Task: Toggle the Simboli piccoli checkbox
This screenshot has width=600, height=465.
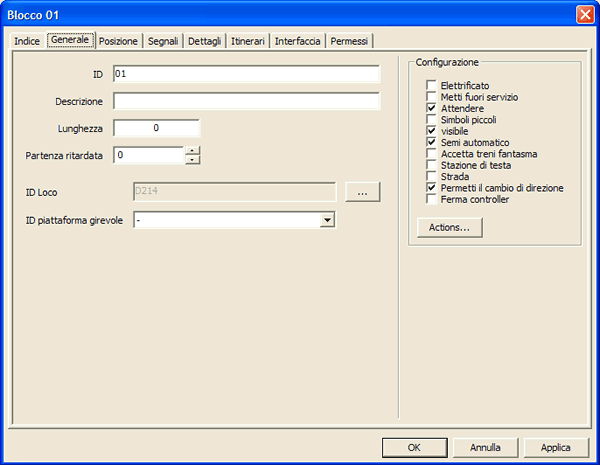Action: pos(432,119)
